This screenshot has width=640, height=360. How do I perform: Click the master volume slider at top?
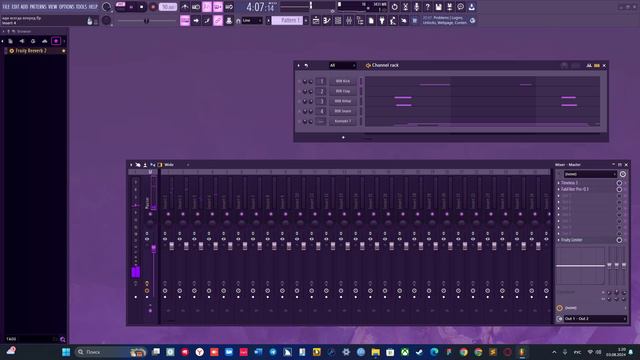[308, 6]
